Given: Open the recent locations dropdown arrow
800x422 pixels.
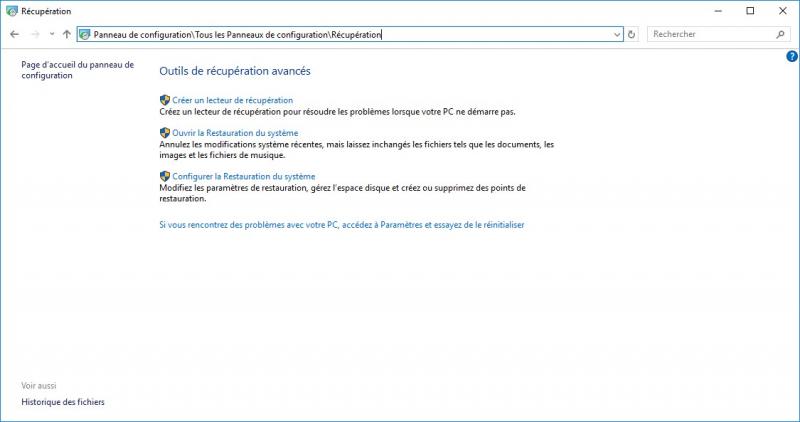Looking at the screenshot, I should [52, 34].
